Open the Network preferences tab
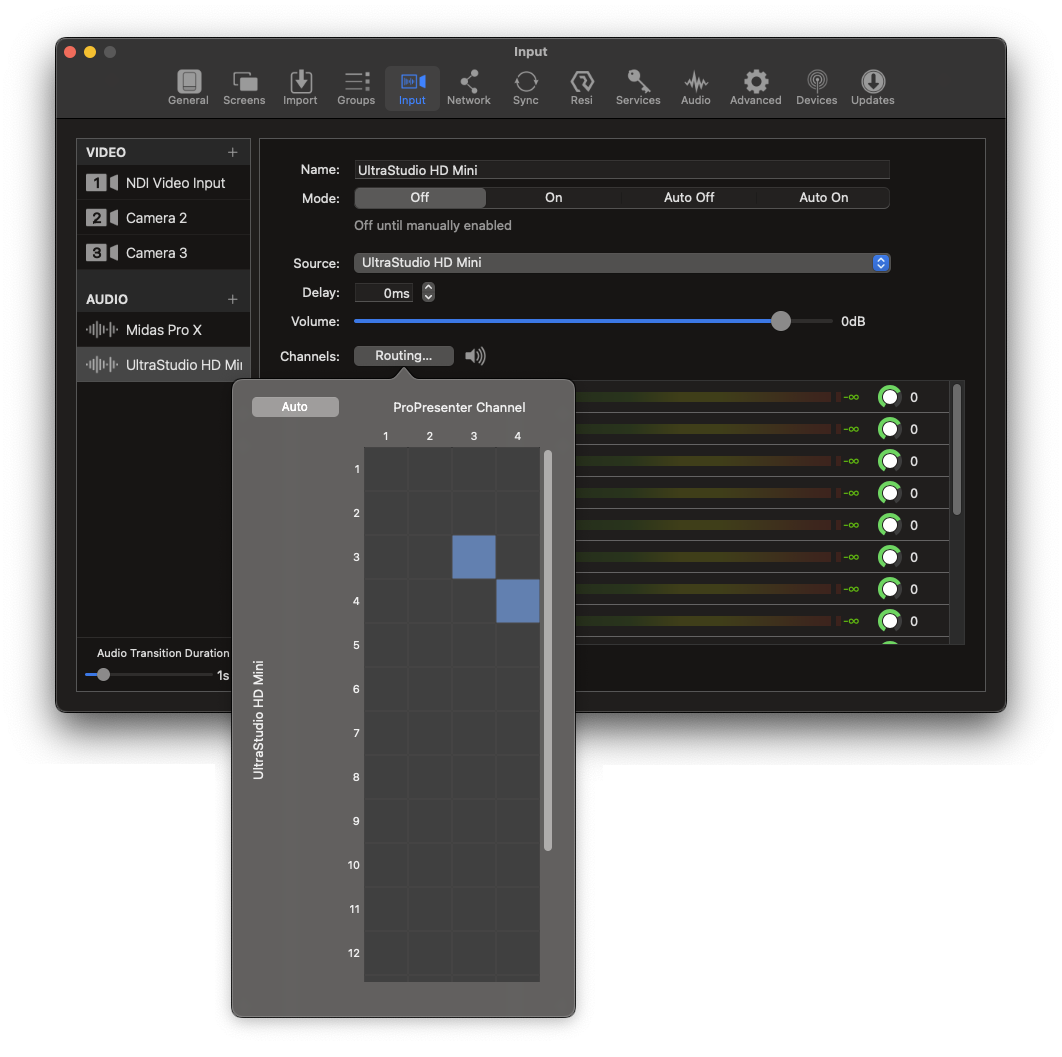Viewport: 1062px width, 1057px height. pyautogui.click(x=469, y=88)
